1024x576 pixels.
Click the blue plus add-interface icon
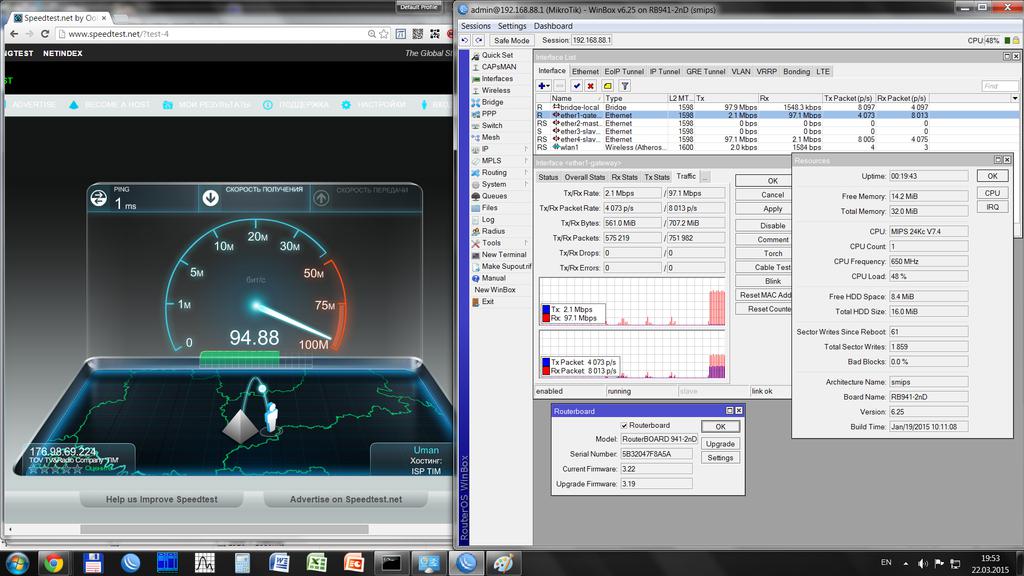click(543, 86)
